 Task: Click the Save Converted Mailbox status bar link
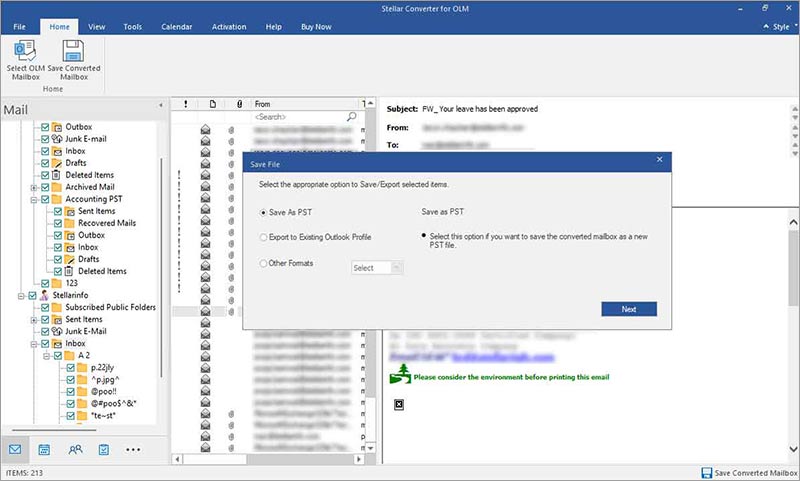point(756,473)
